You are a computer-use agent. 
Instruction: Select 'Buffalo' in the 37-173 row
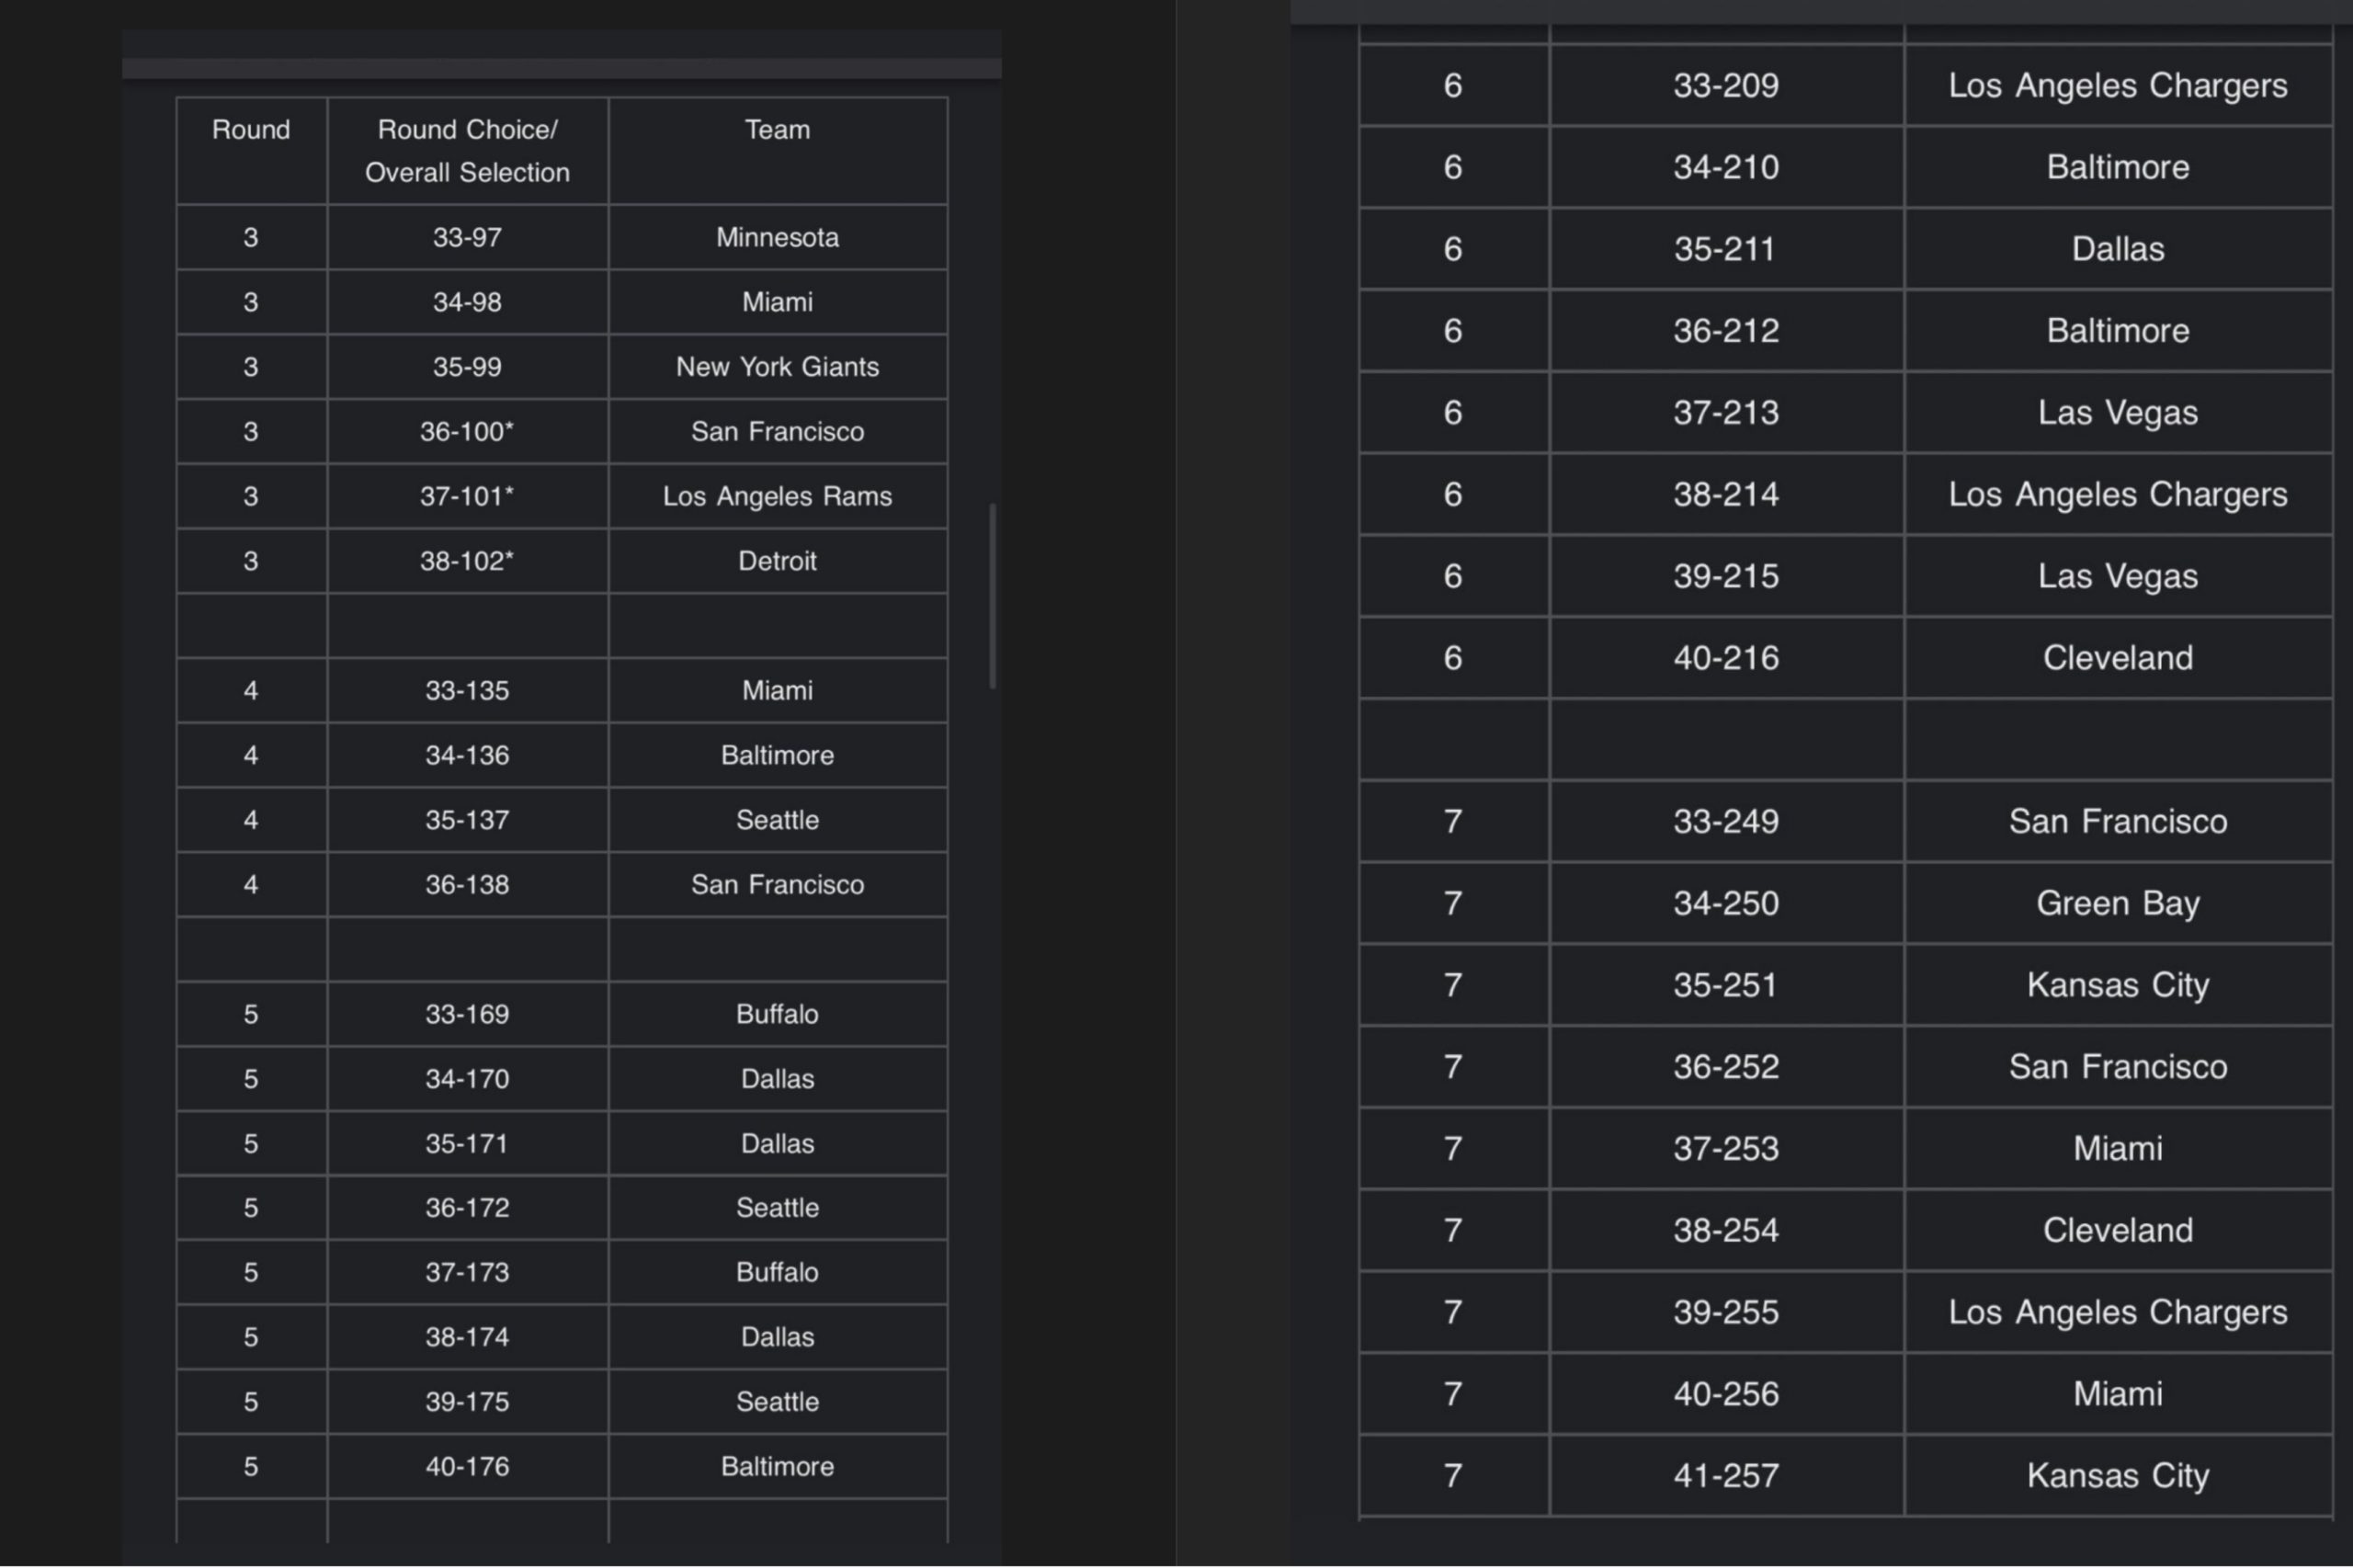click(777, 1273)
